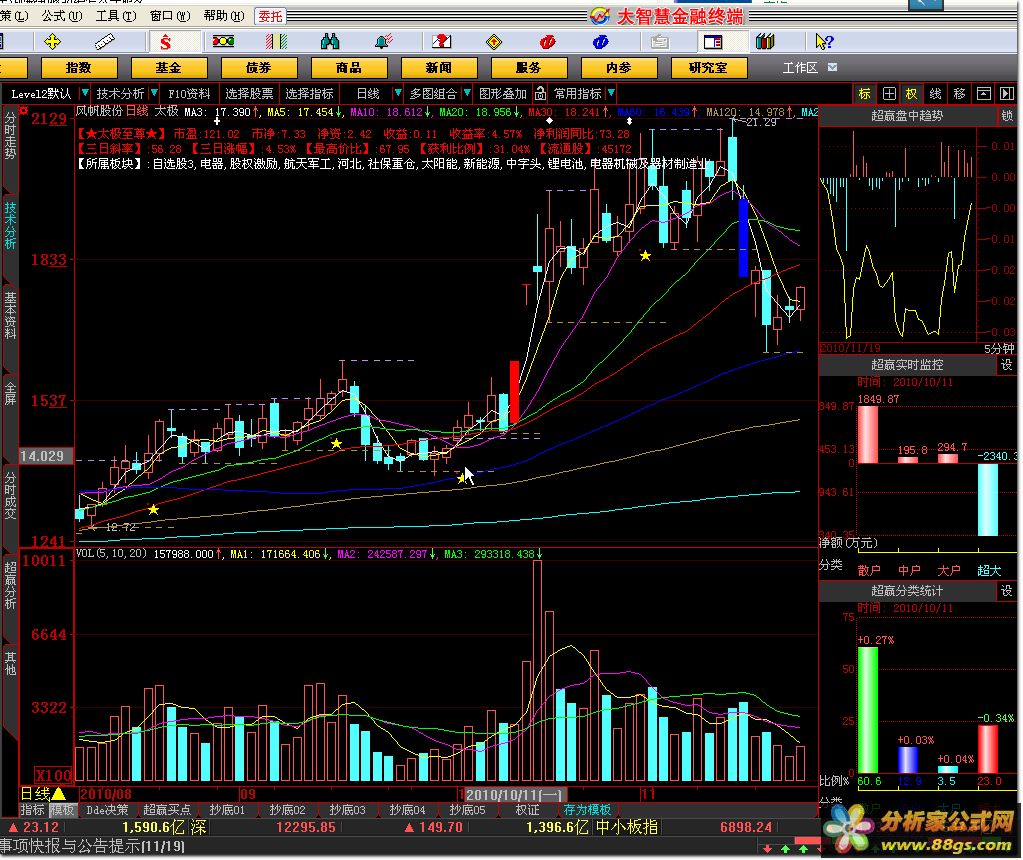This screenshot has height=860, width=1023.
Task: Click the chart with question mark icon
Action: coord(442,42)
